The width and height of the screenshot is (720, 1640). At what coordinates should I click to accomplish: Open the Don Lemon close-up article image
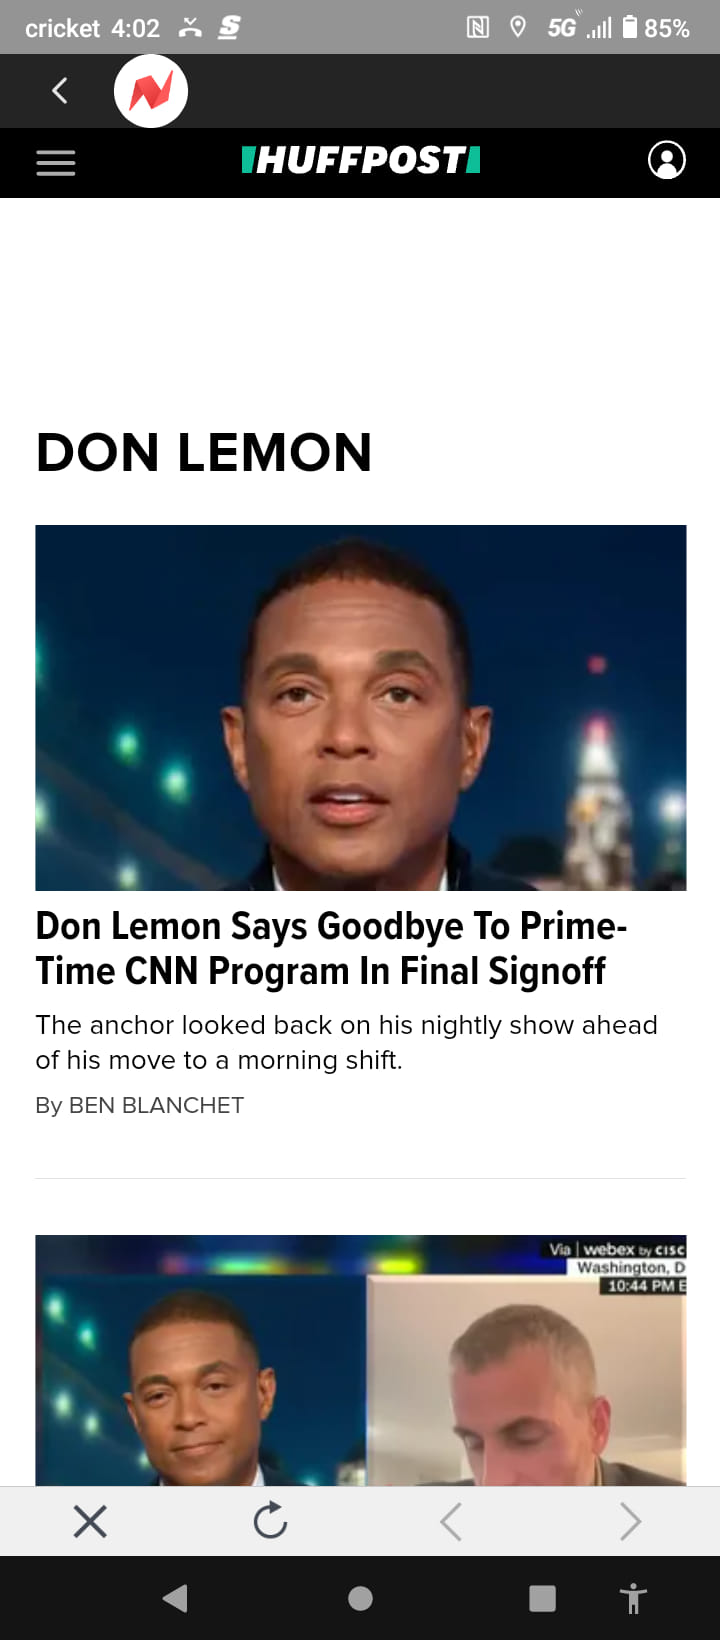point(361,708)
